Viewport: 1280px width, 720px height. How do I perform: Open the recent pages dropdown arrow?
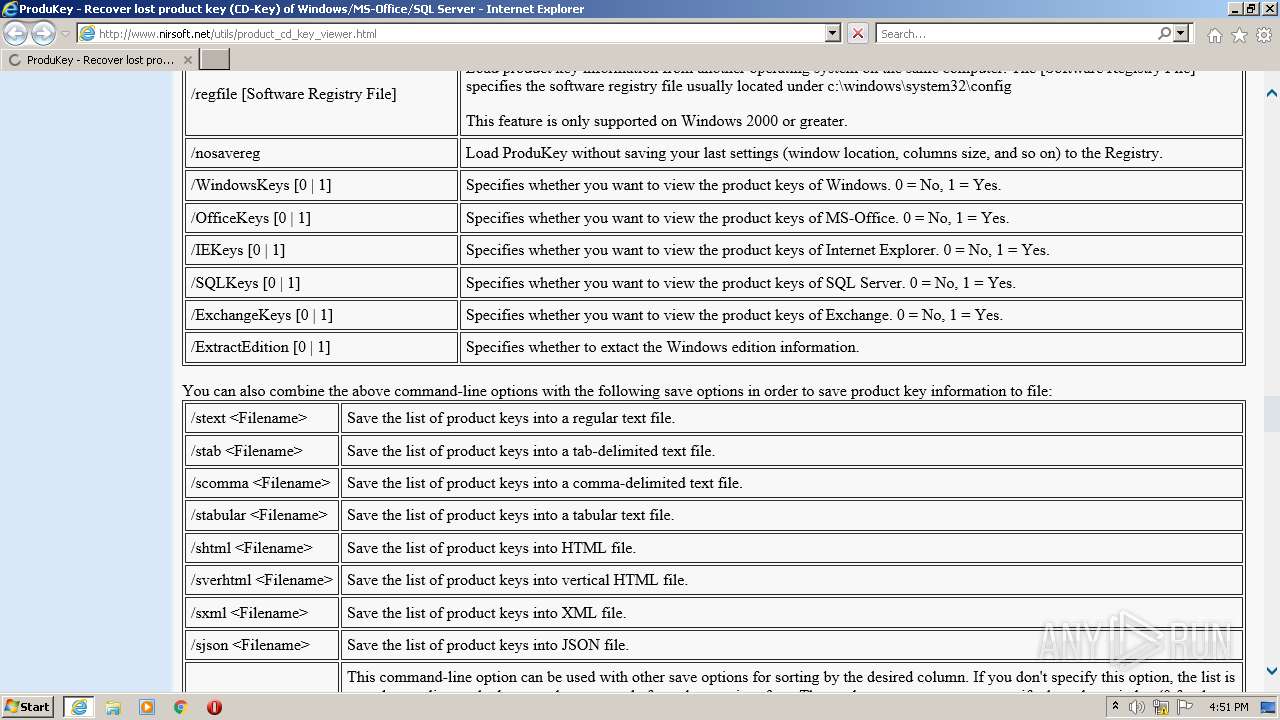click(x=65, y=34)
